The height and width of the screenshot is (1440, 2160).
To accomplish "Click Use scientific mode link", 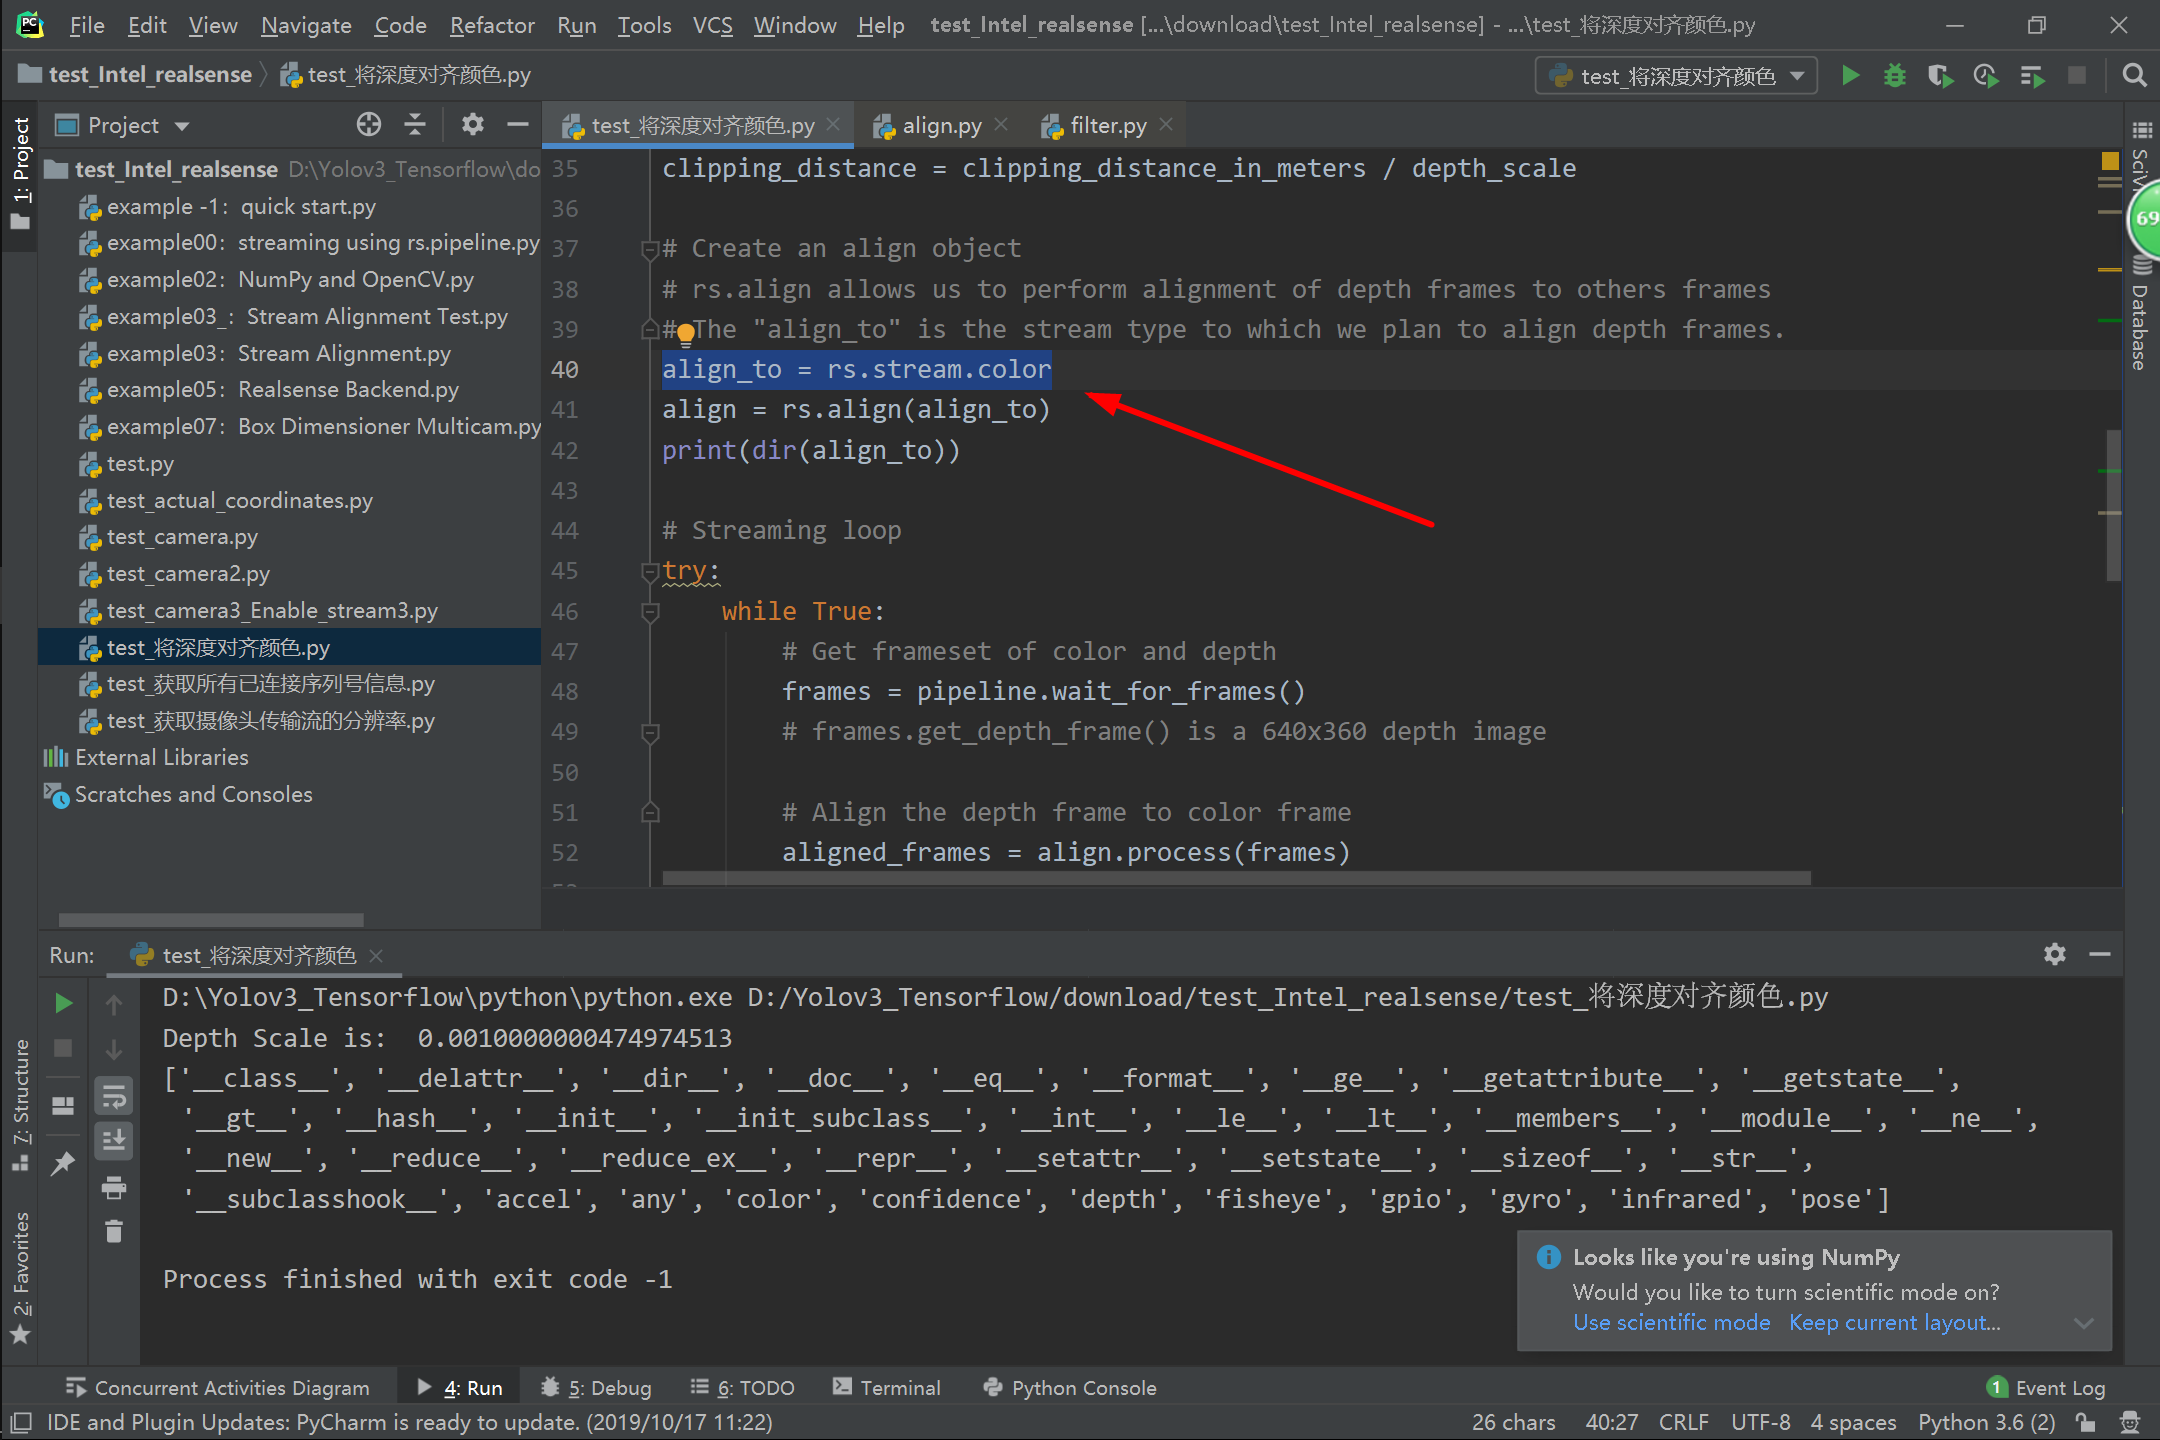I will point(1671,1322).
